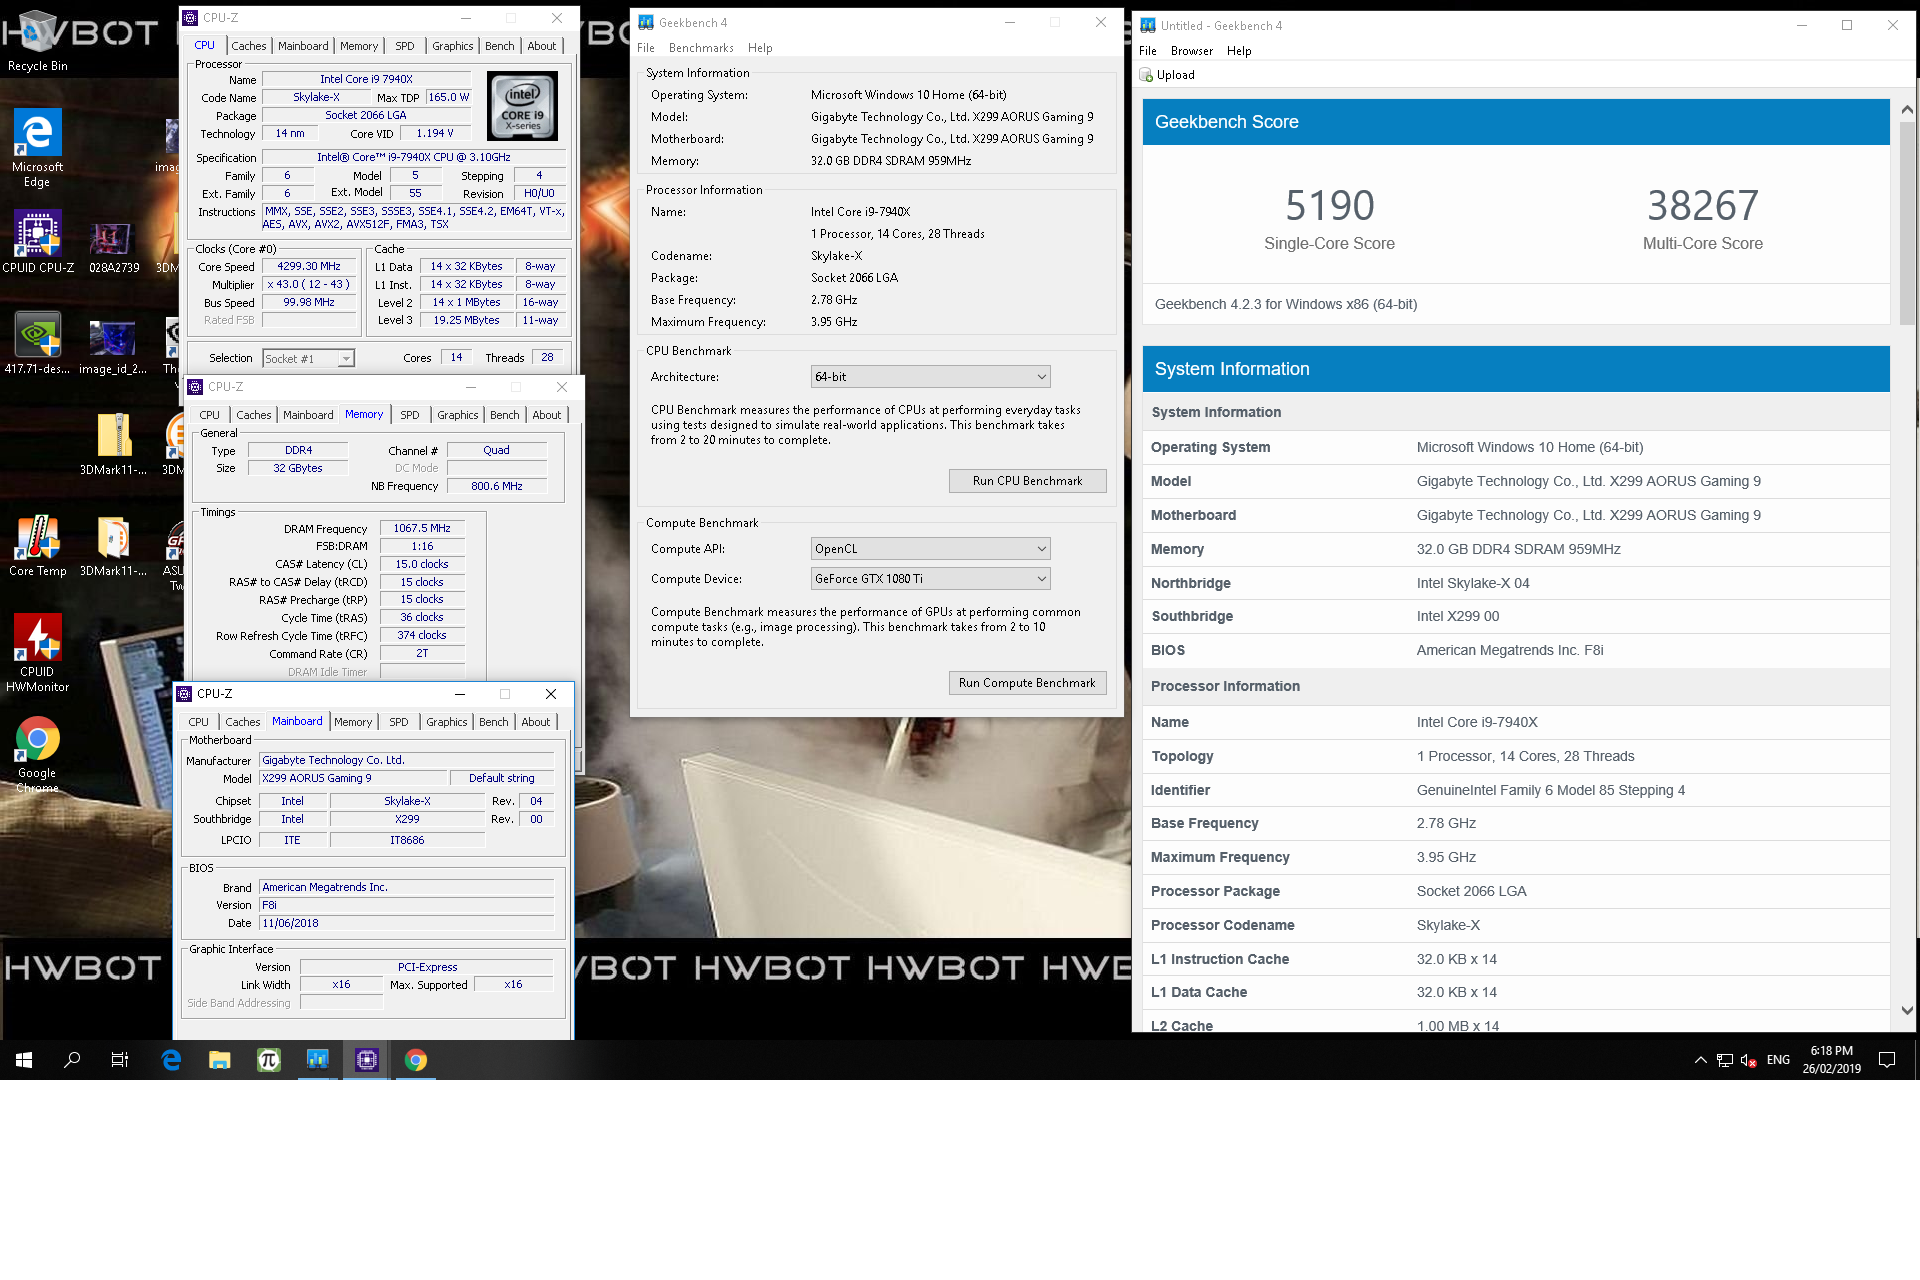Open Help menu in Untitled Geekbench window
1920x1280 pixels.
(x=1239, y=51)
